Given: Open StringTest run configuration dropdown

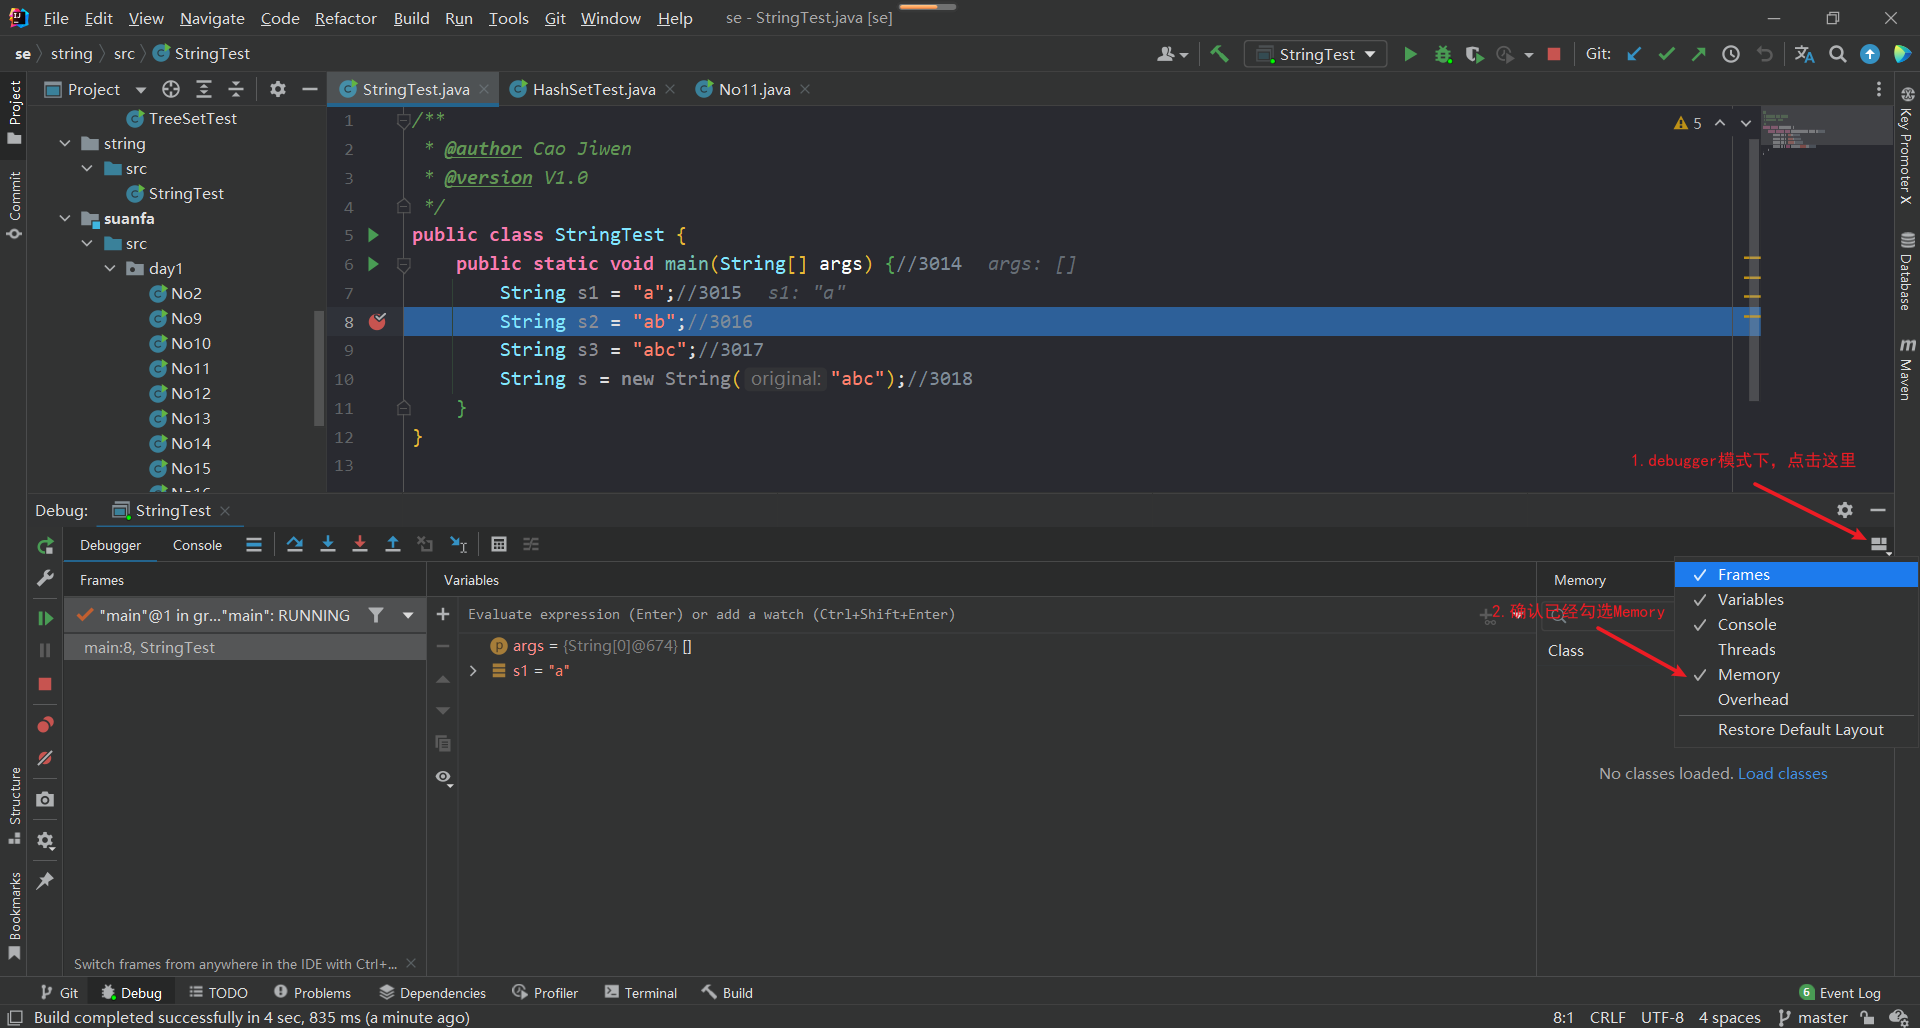Looking at the screenshot, I should tap(1315, 54).
